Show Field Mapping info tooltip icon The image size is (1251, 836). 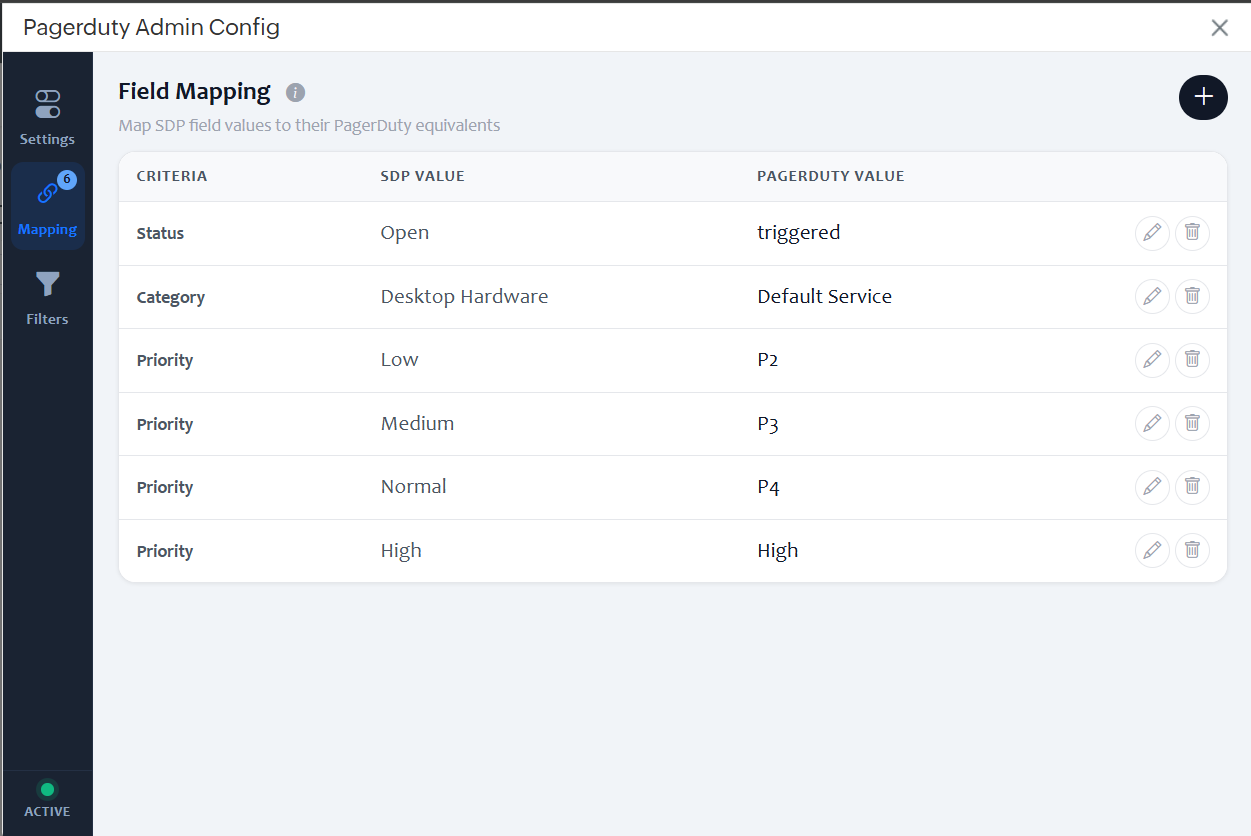point(295,92)
